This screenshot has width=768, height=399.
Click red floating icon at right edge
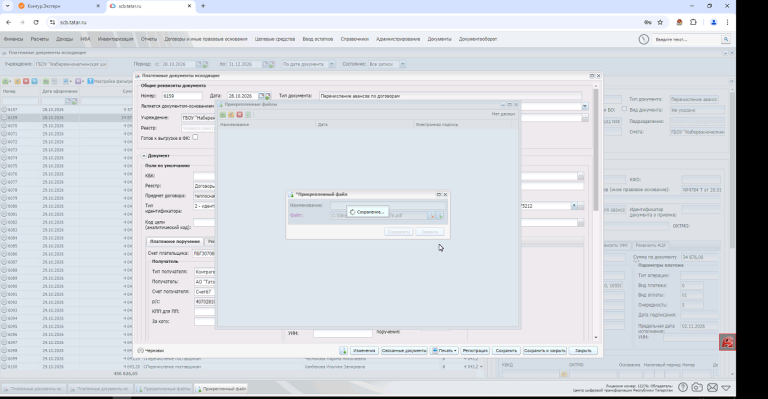pyautogui.click(x=727, y=342)
